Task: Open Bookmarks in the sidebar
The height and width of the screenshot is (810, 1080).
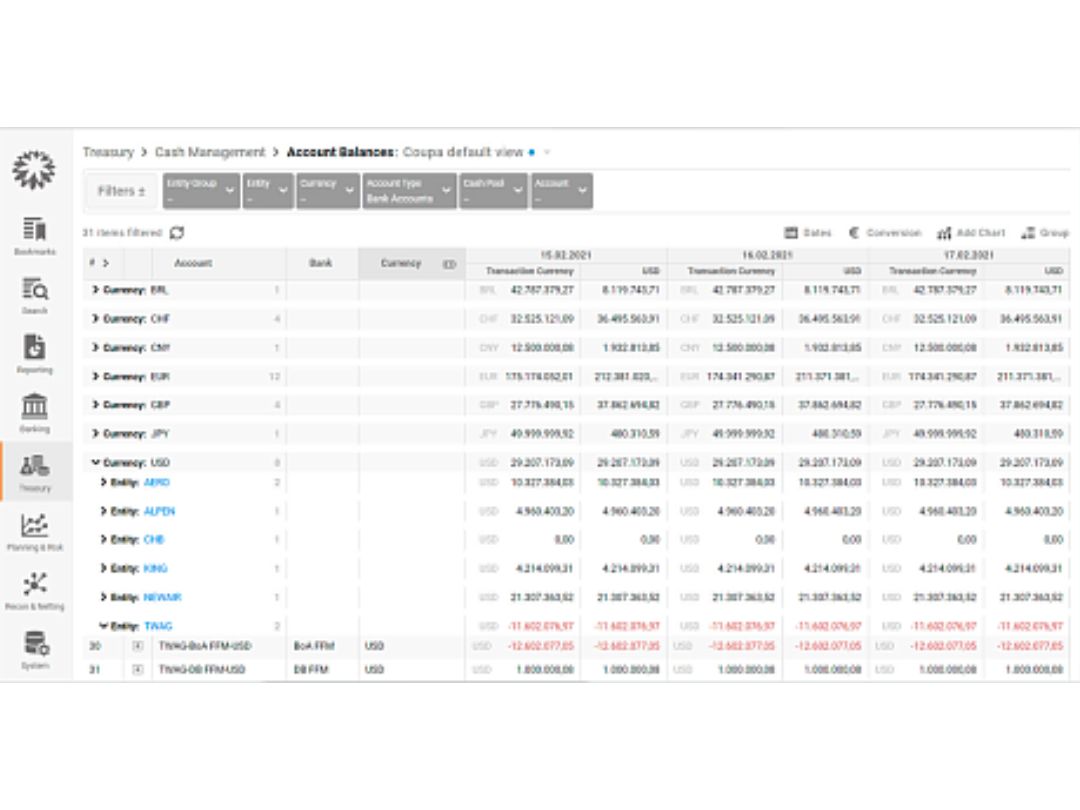Action: [34, 236]
